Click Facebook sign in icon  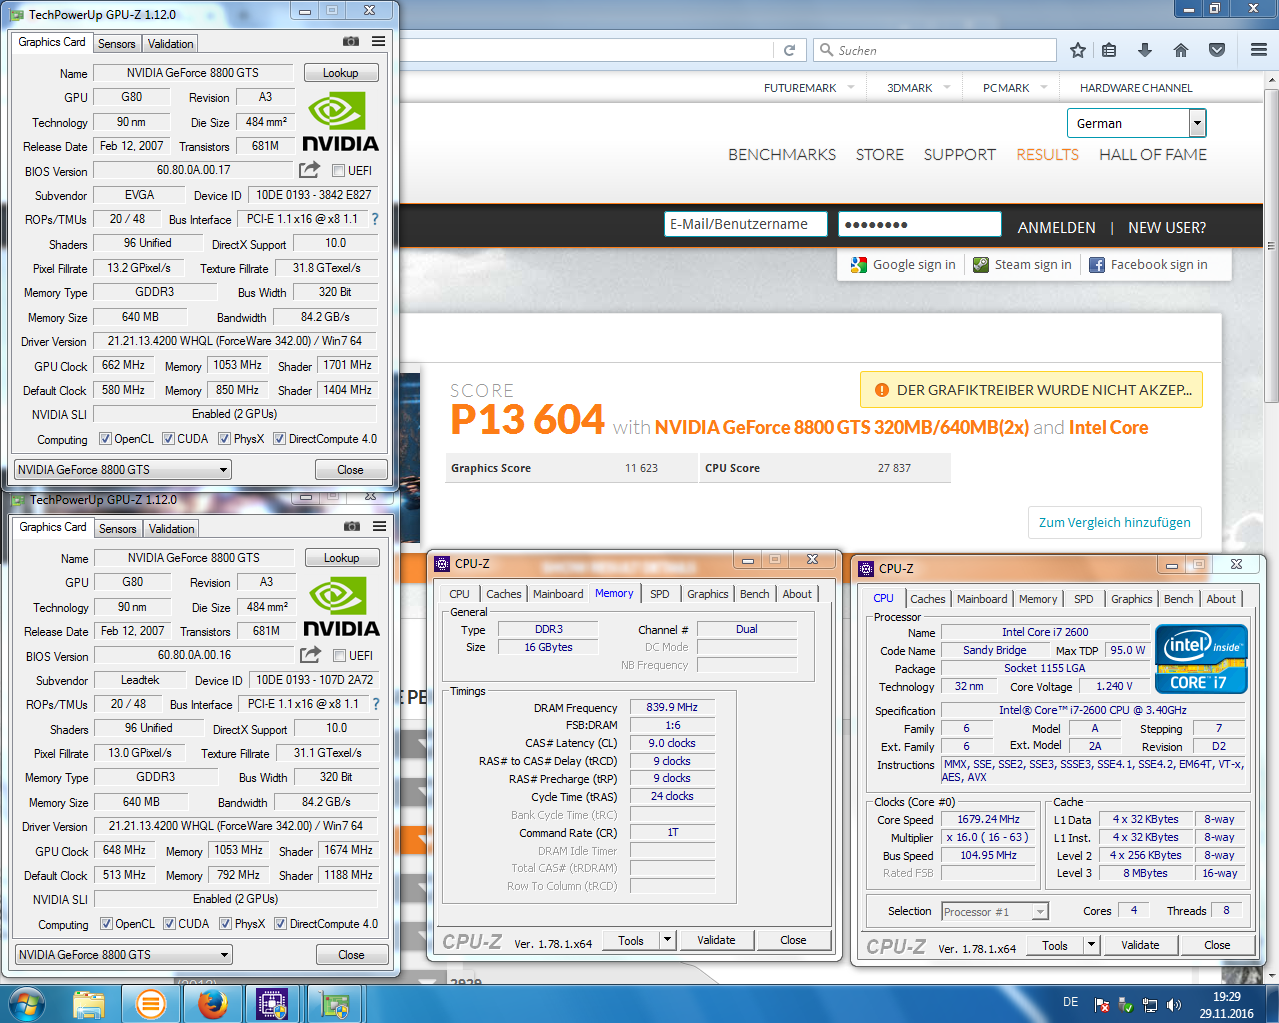(1097, 265)
